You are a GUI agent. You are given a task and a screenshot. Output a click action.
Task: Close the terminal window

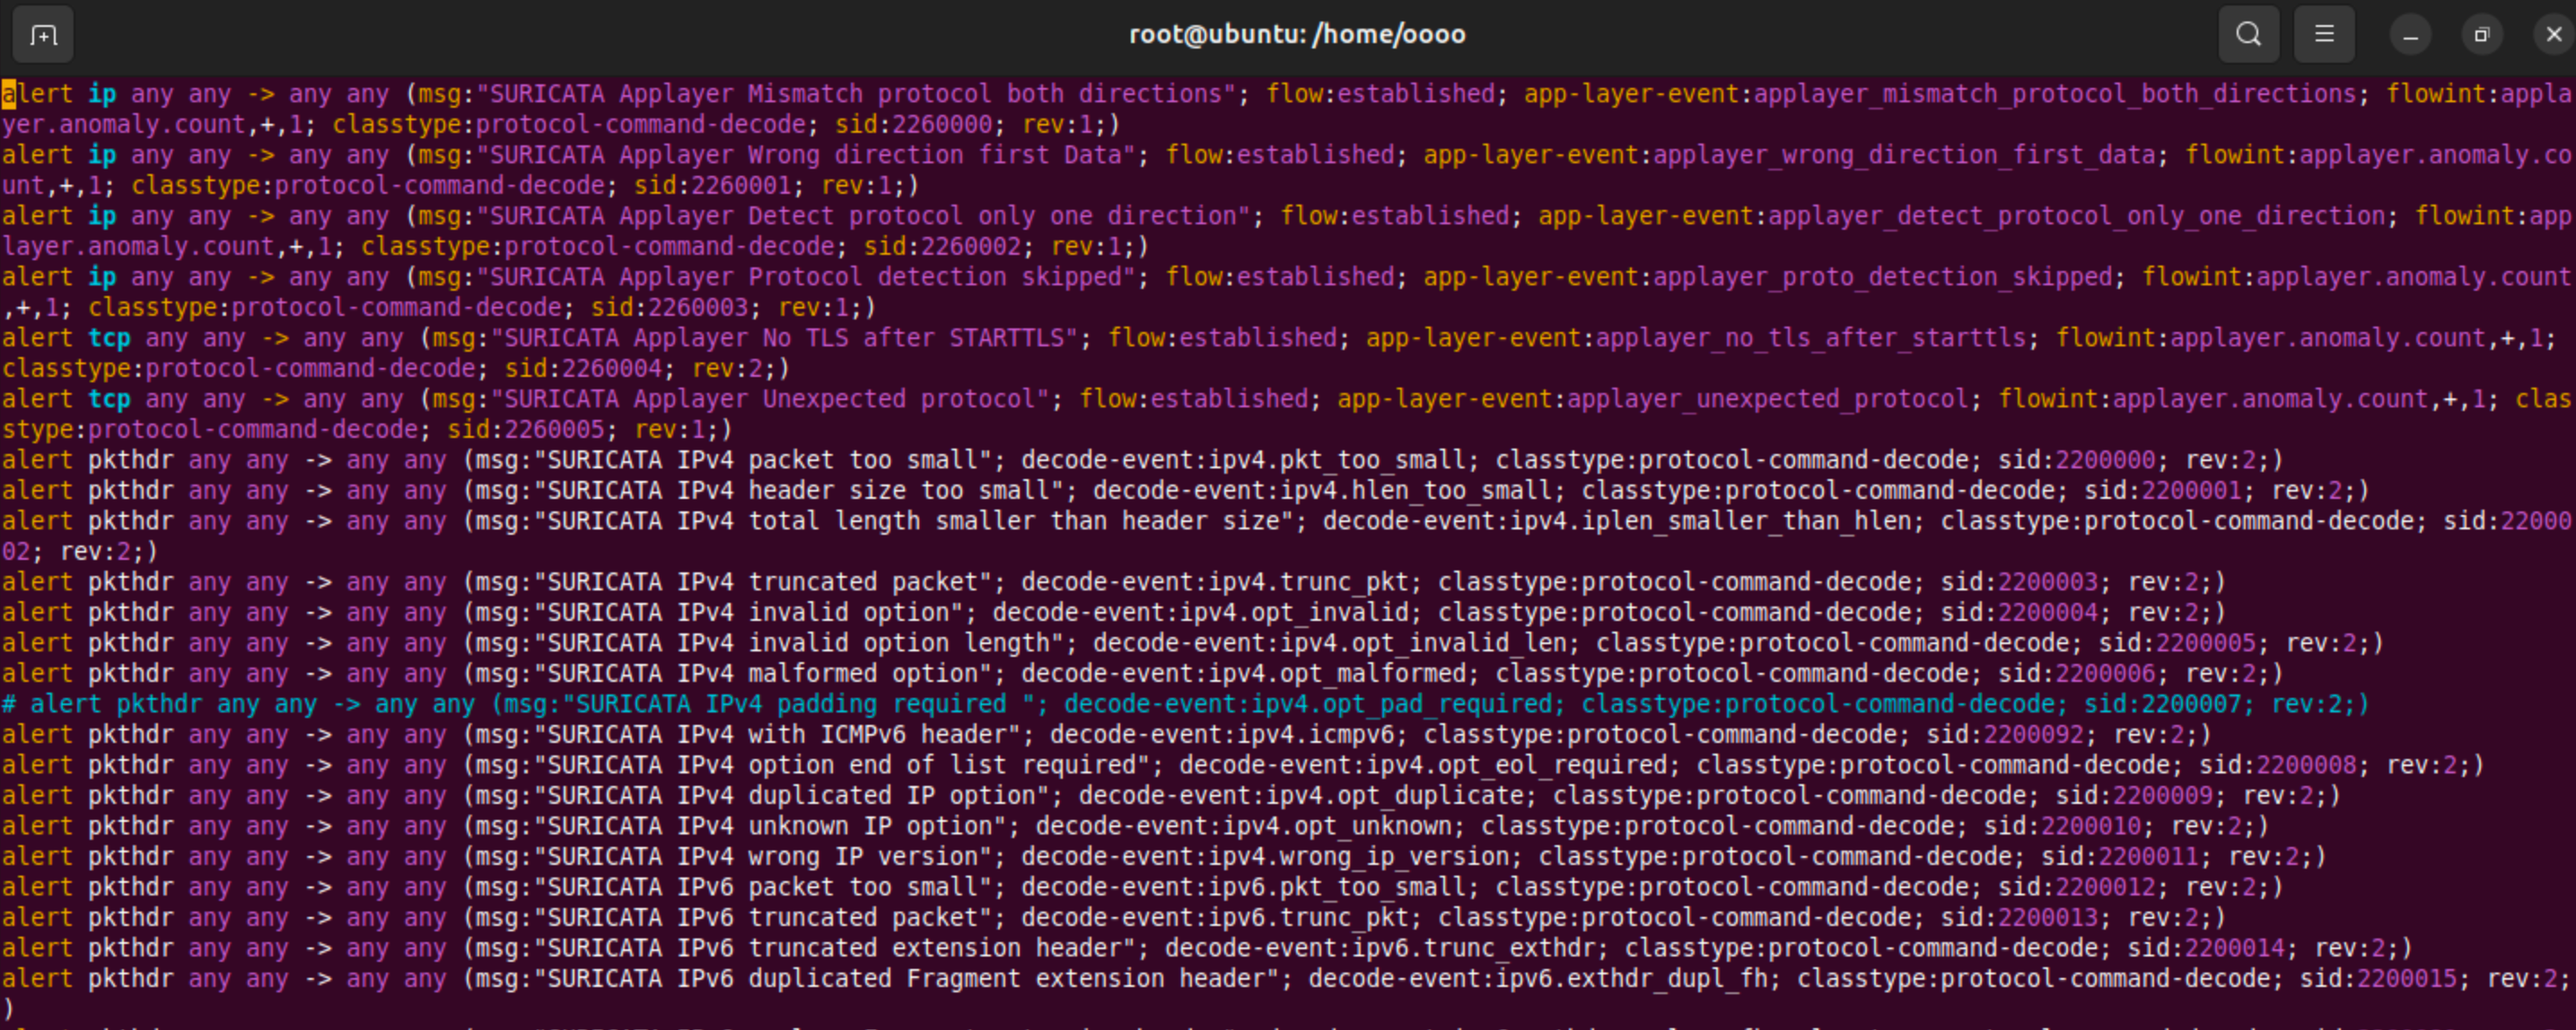(x=2553, y=35)
